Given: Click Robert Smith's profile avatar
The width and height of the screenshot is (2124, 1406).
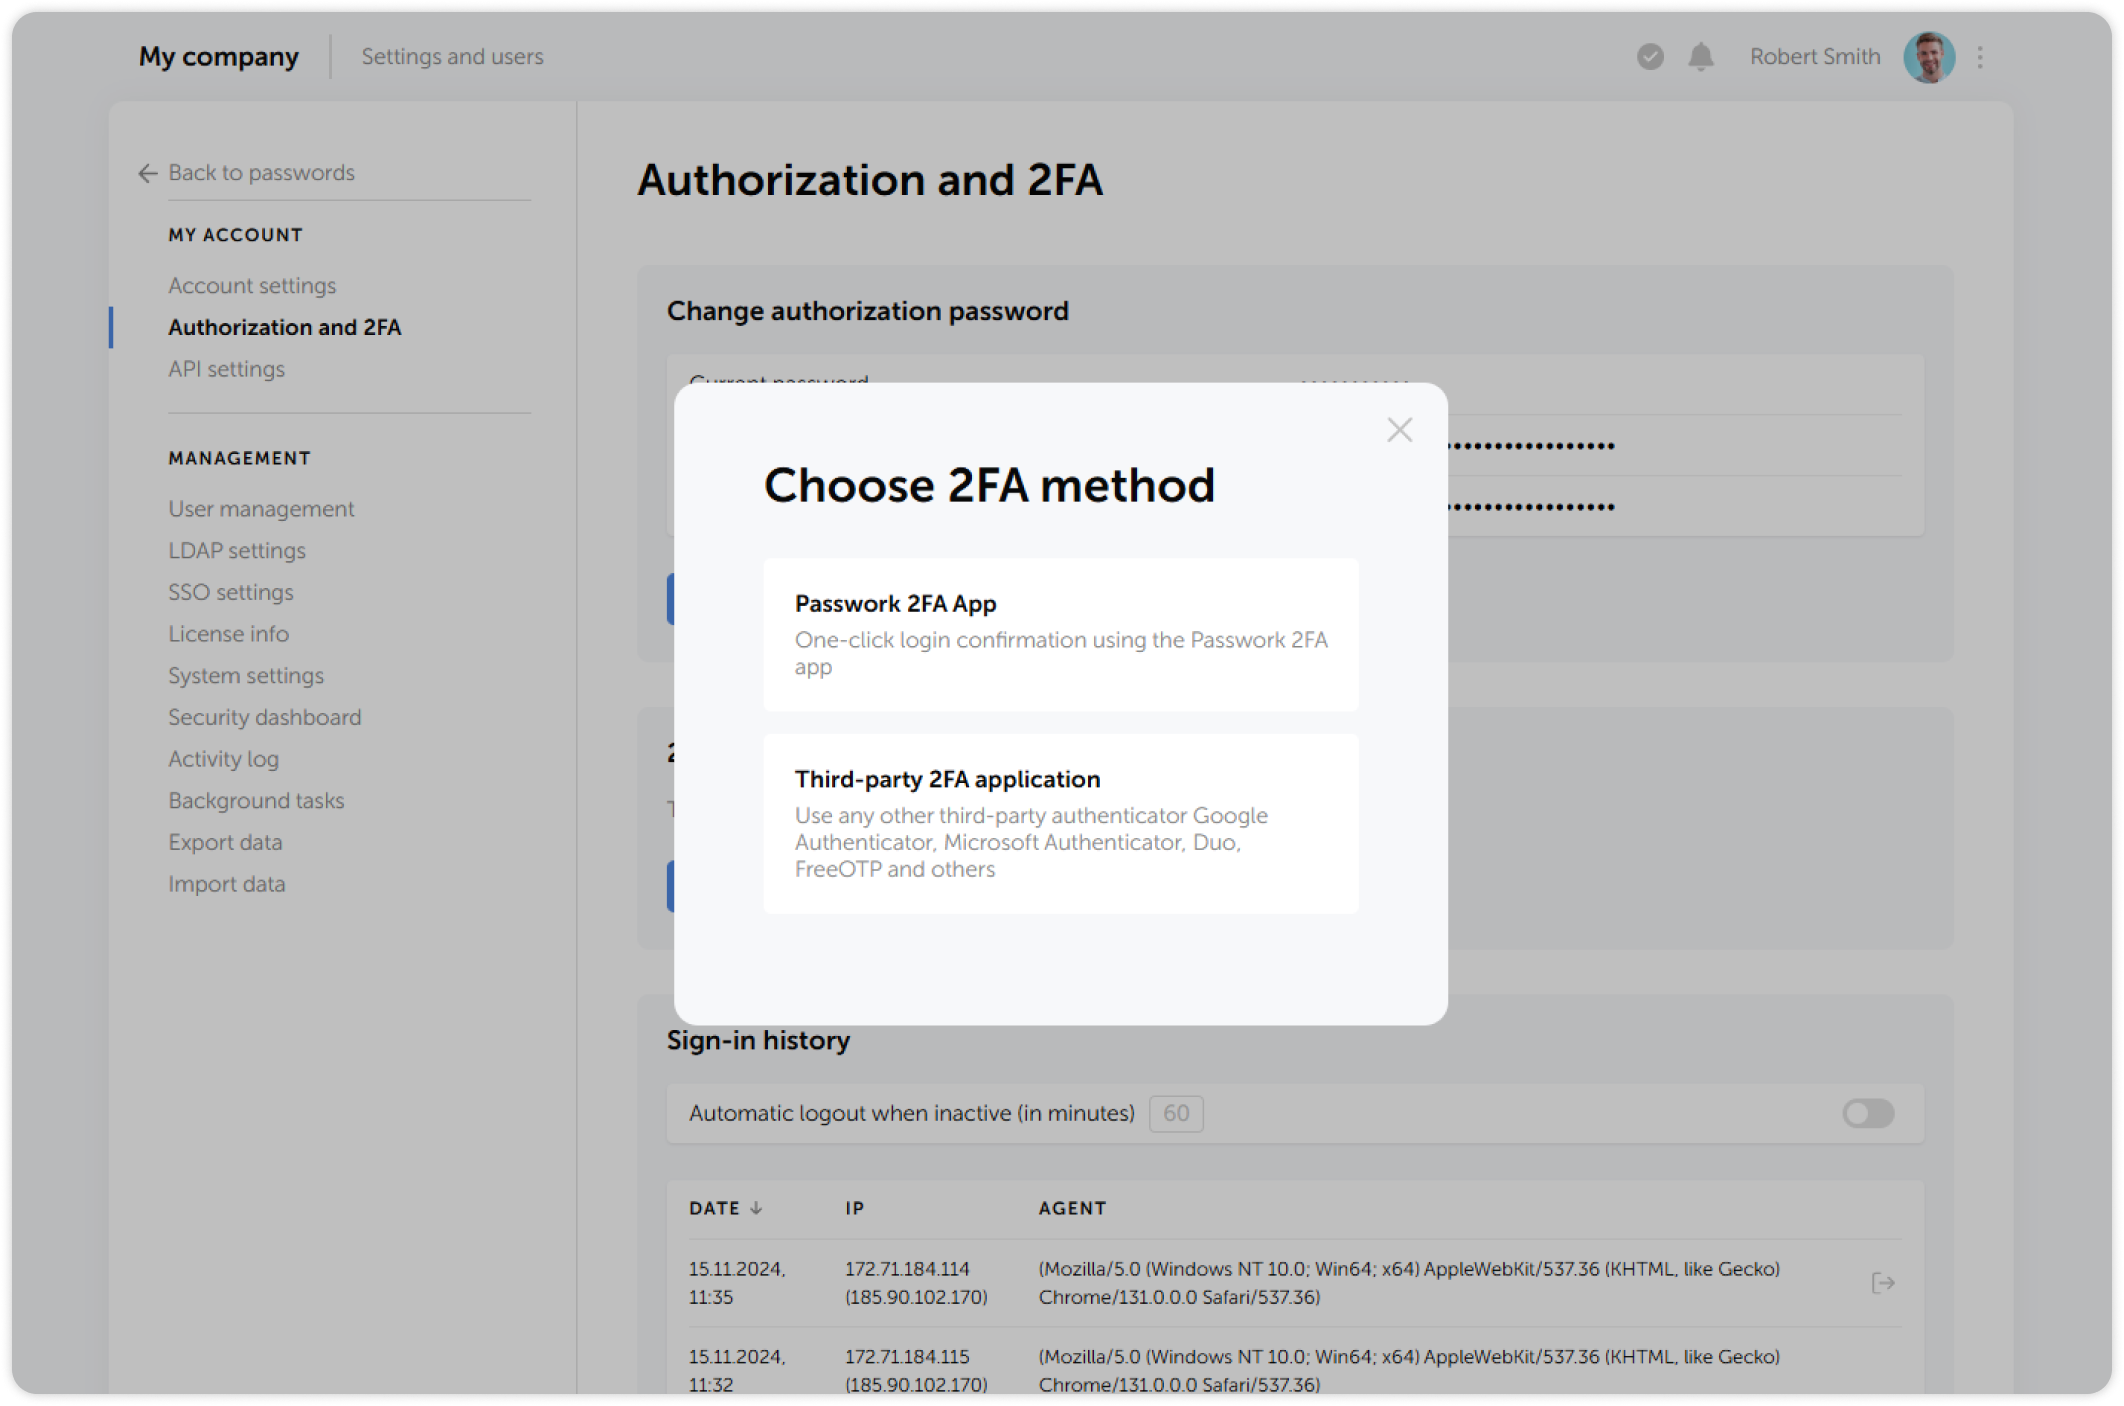Looking at the screenshot, I should (x=1928, y=57).
